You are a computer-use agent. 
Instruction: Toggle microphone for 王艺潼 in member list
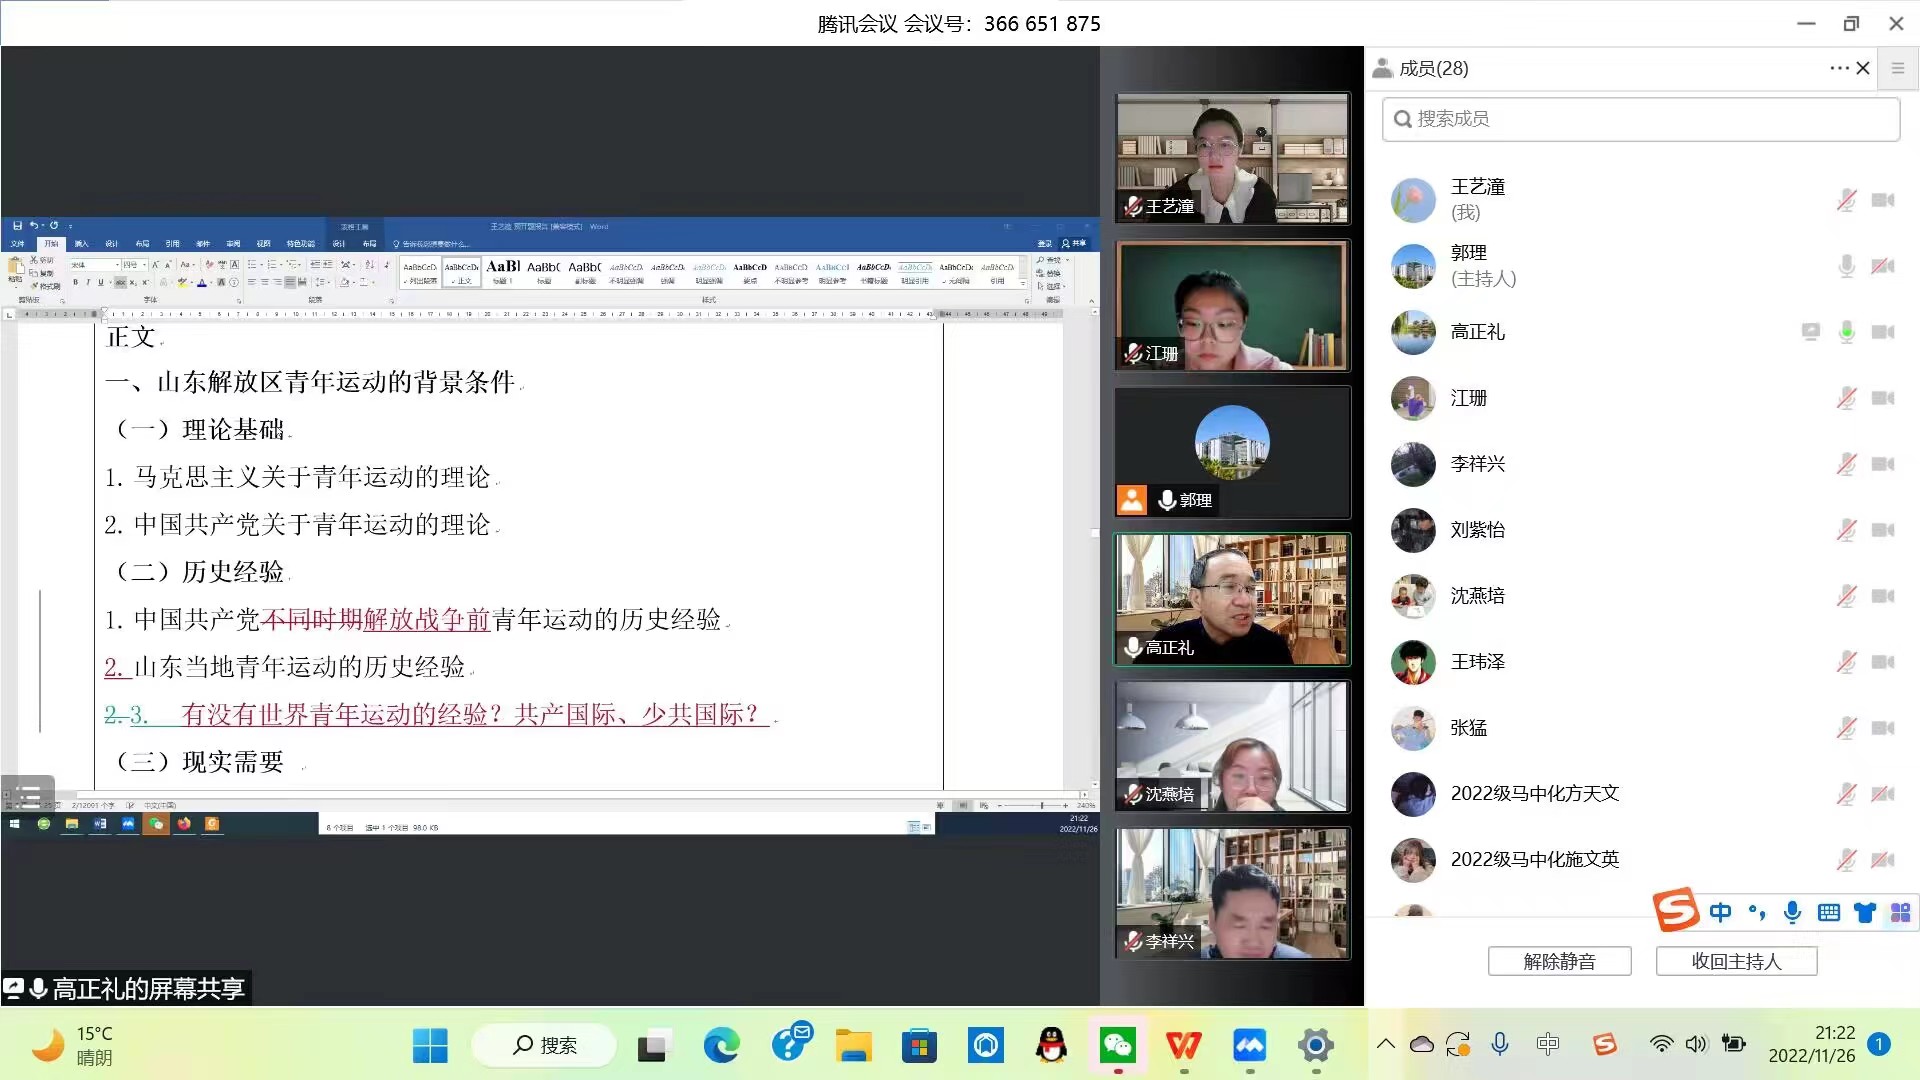1846,200
